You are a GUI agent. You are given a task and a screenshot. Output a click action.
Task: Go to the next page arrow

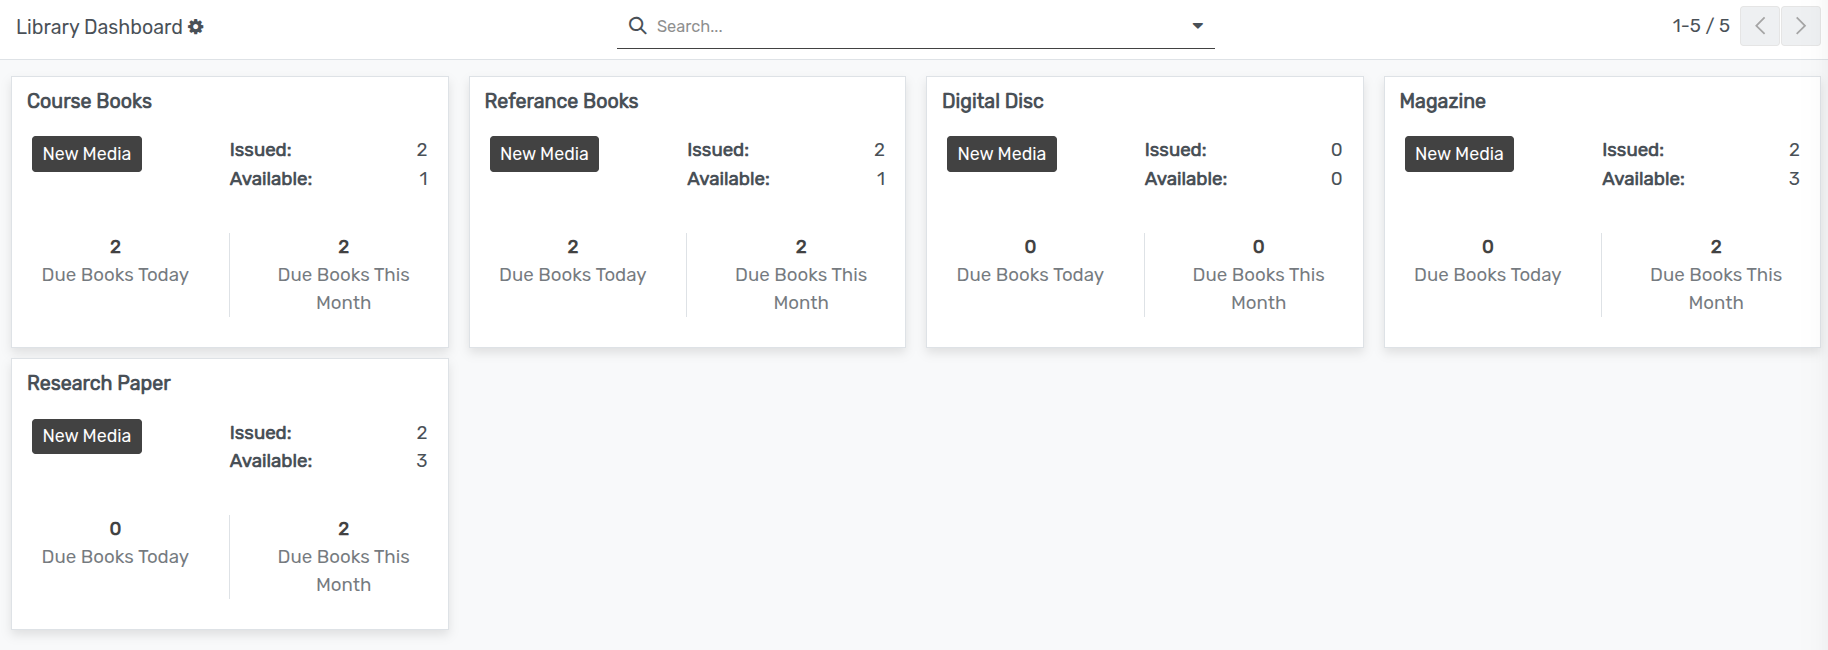(x=1800, y=26)
